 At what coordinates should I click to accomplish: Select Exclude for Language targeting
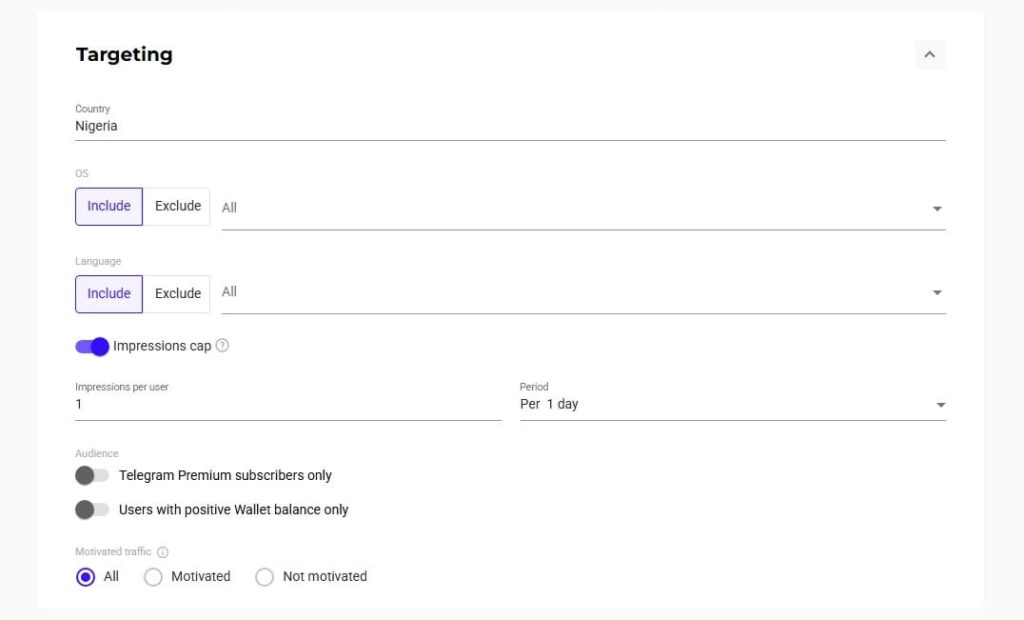(177, 294)
